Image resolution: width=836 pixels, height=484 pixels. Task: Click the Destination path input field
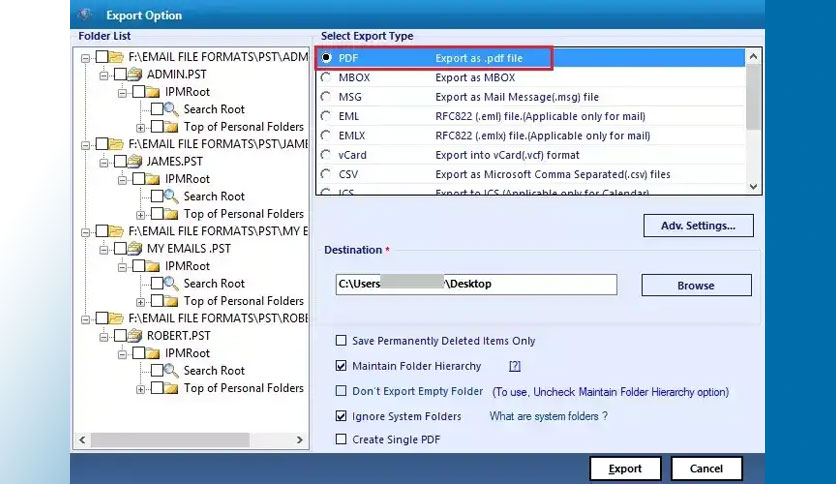(476, 284)
